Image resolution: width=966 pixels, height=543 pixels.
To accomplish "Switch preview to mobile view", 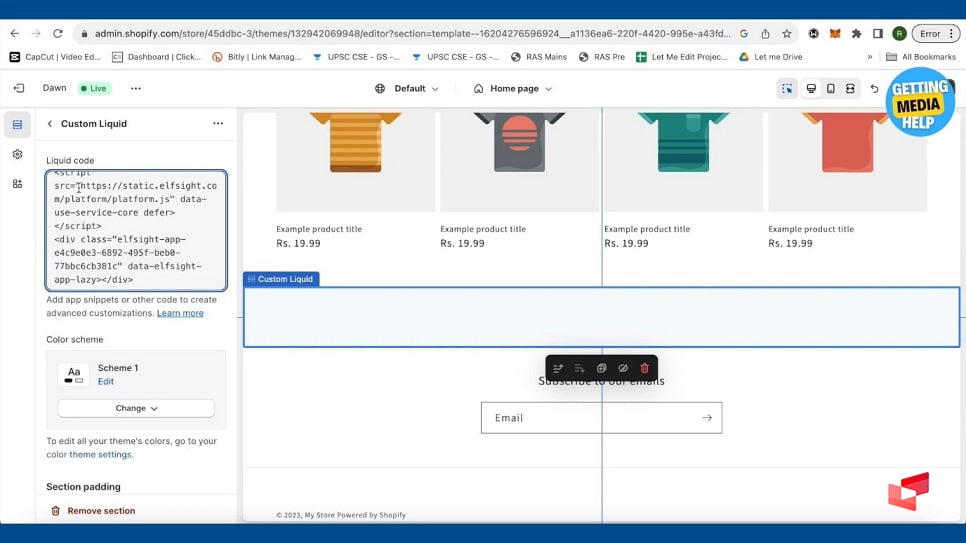I will click(x=830, y=89).
